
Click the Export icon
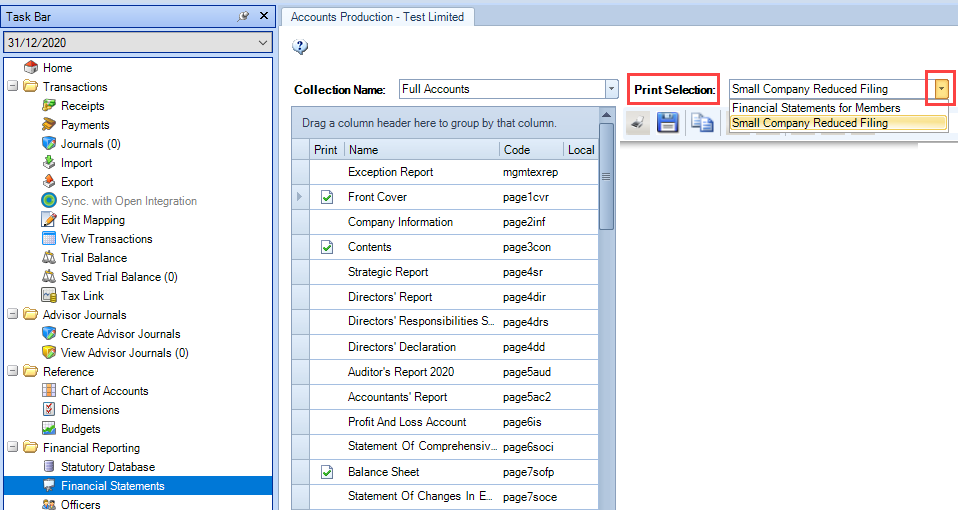point(49,182)
